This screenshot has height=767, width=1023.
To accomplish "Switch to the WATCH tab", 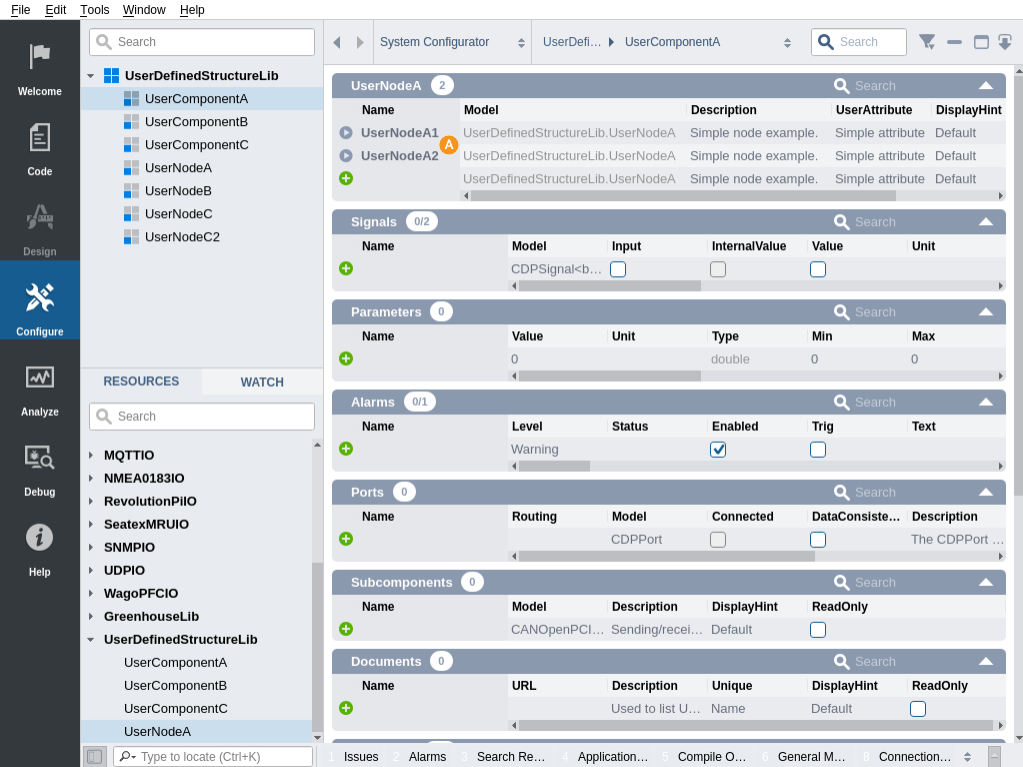I will 262,382.
